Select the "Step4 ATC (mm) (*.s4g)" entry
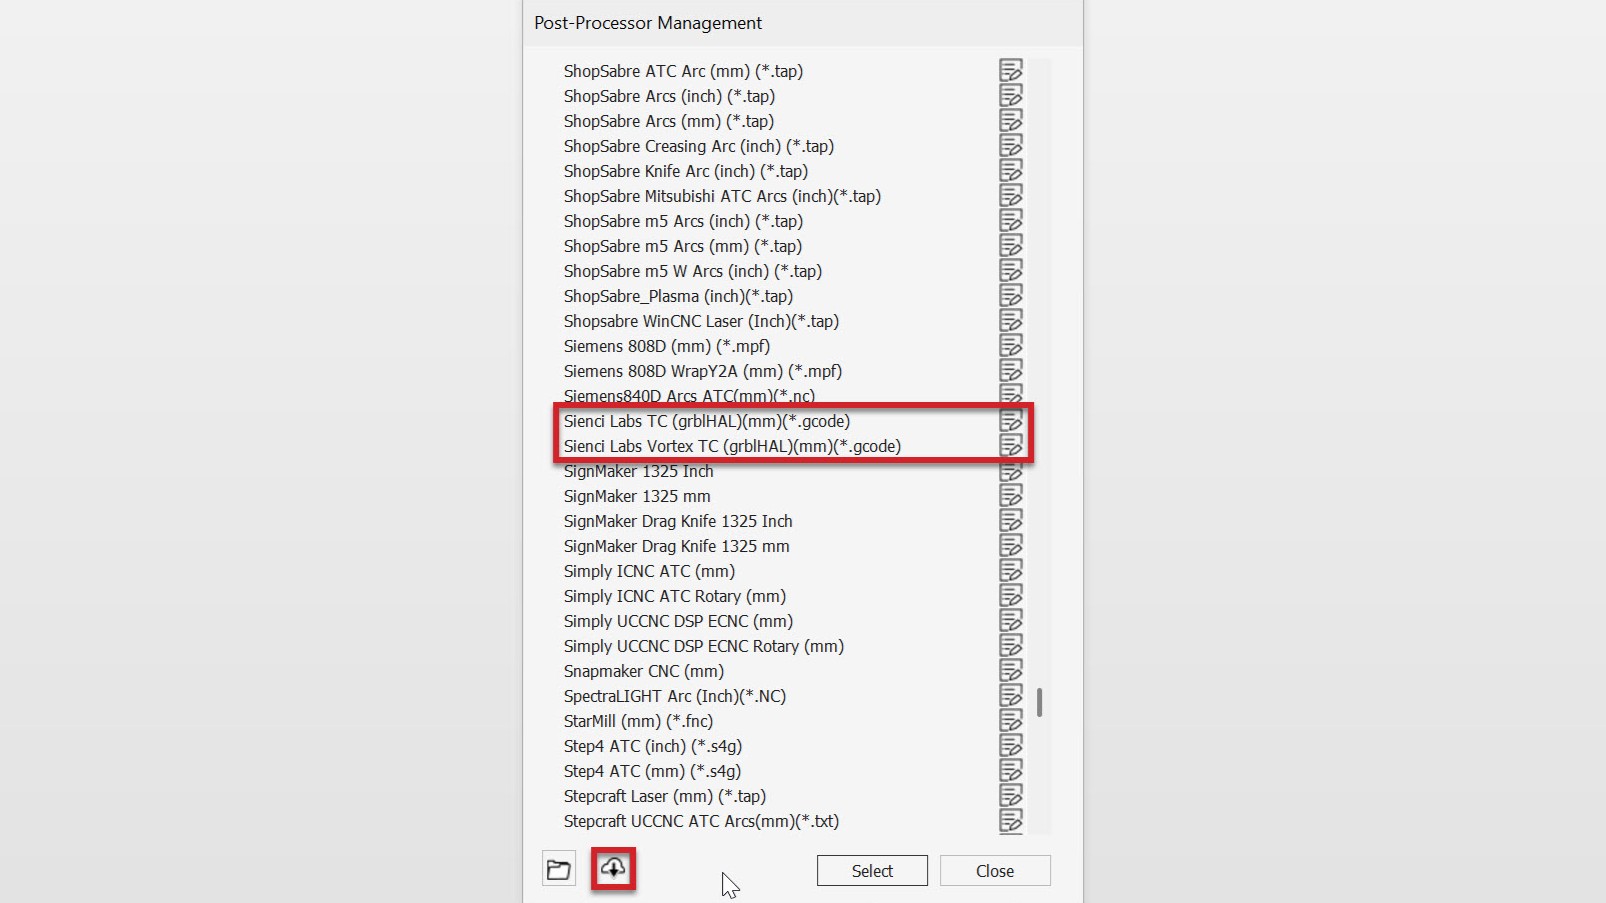Screen dimensions: 1606x903 click(x=652, y=771)
